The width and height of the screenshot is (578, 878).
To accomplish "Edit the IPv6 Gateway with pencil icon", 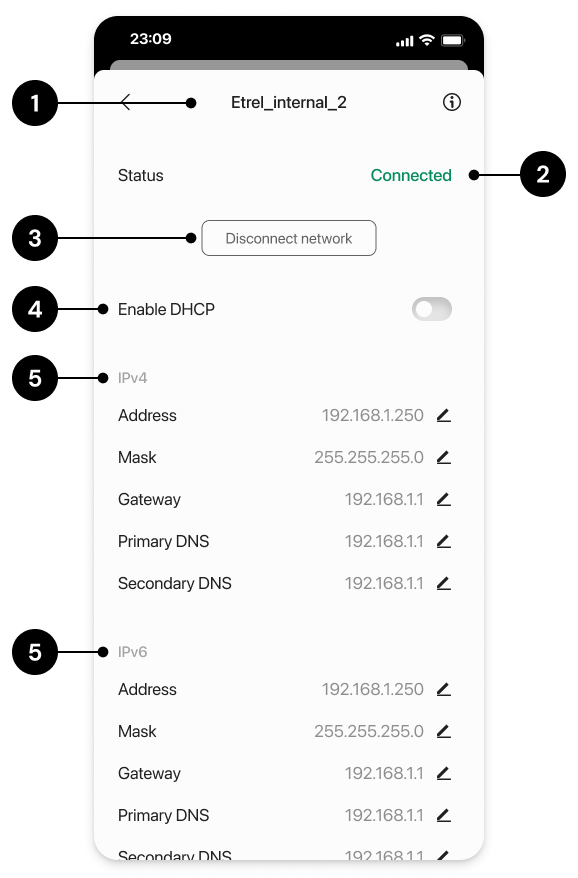I will 444,773.
